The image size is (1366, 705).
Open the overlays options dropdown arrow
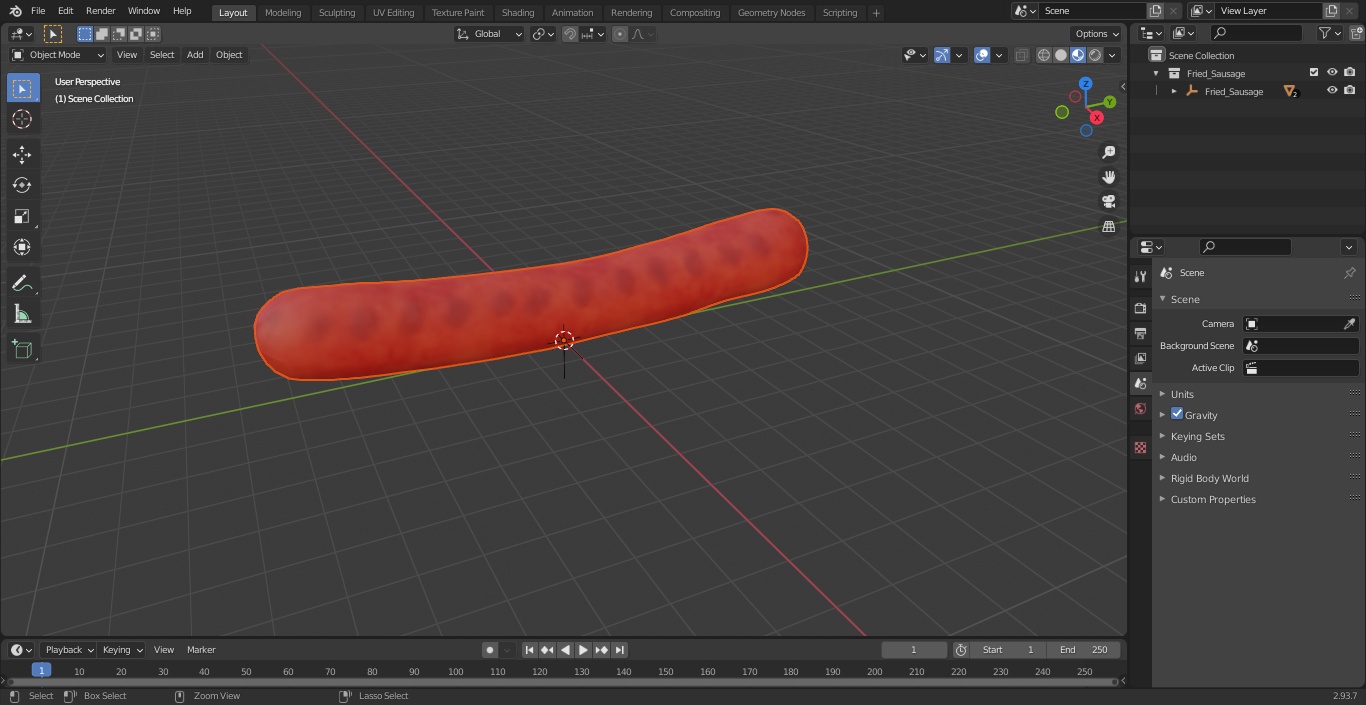[998, 55]
